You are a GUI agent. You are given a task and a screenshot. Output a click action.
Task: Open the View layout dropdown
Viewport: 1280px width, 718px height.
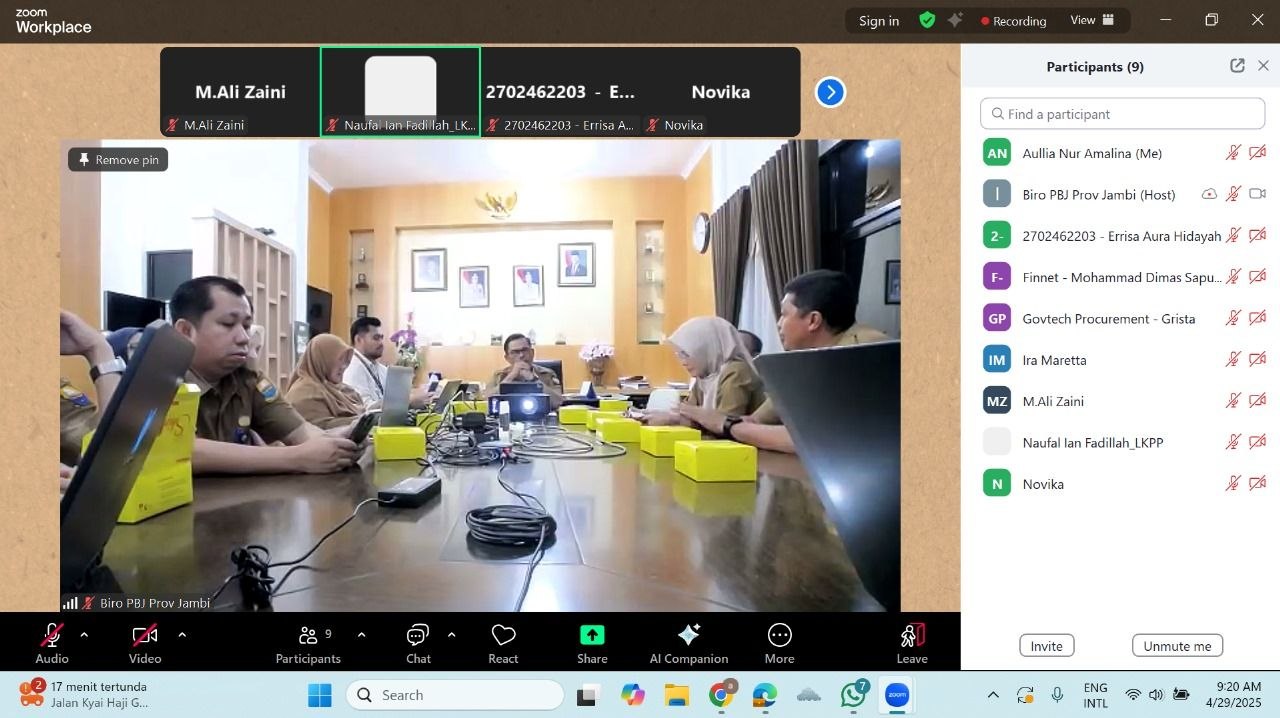1092,20
